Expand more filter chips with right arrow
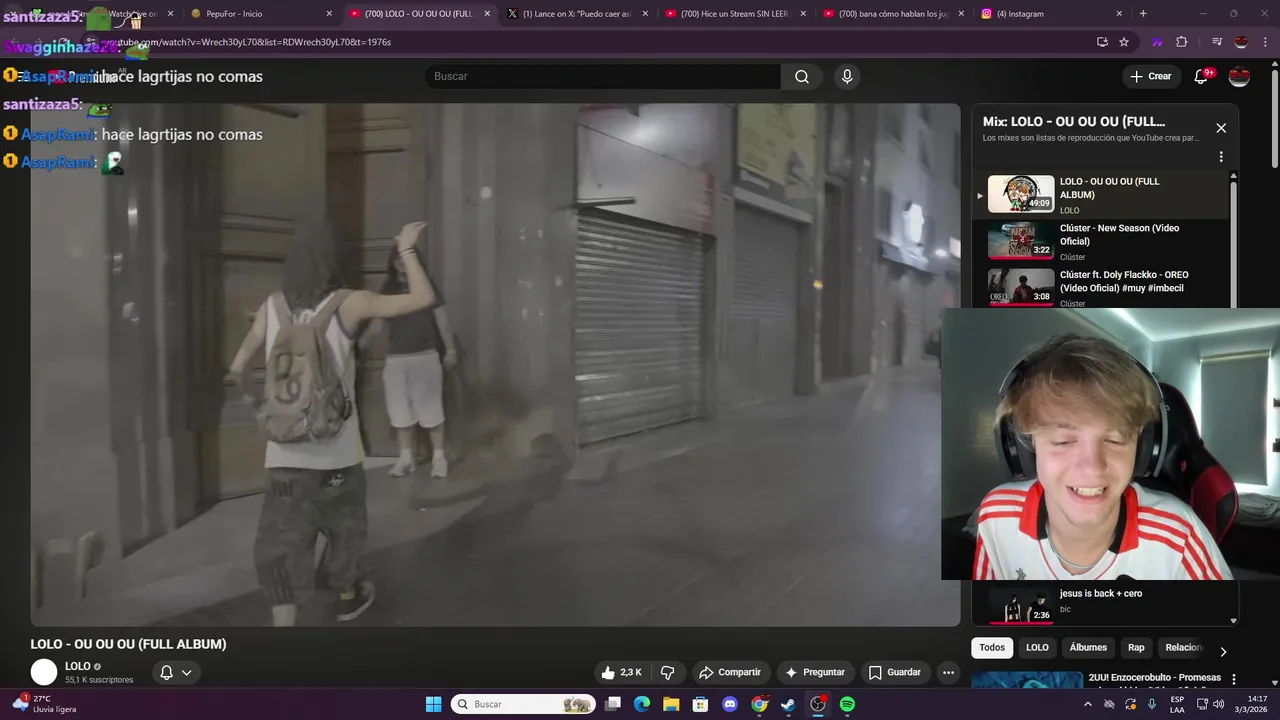 pyautogui.click(x=1223, y=652)
